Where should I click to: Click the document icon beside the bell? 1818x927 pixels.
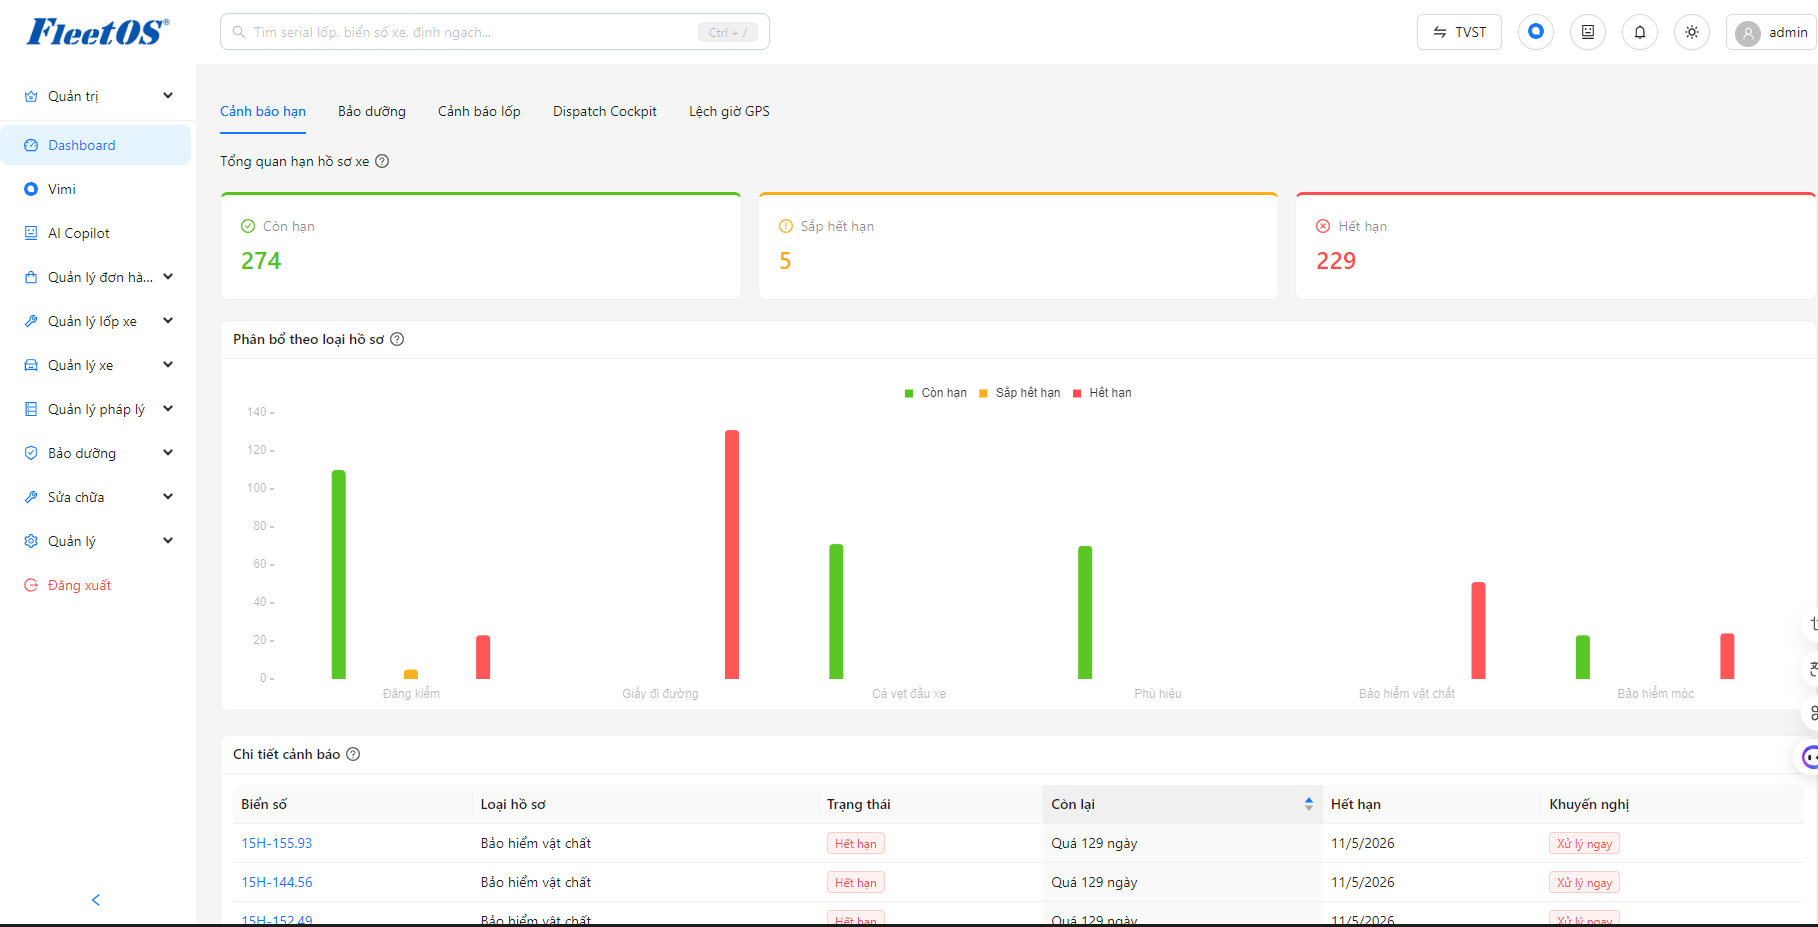(1588, 32)
